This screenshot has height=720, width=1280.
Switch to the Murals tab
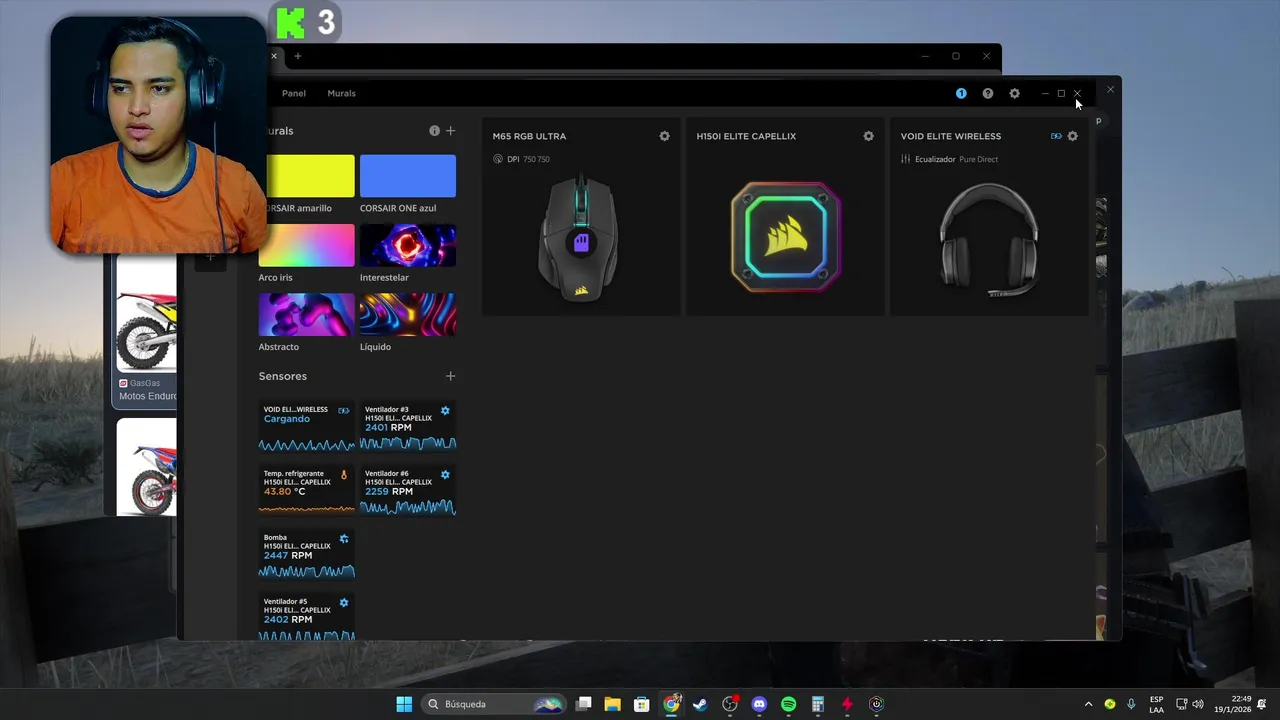341,93
